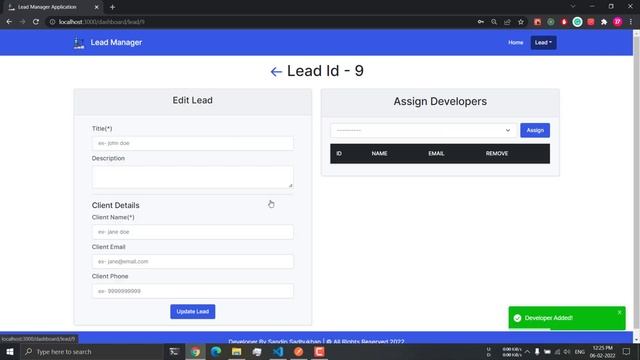The height and width of the screenshot is (360, 640).
Task: Open a new browser tab
Action: (x=112, y=7)
